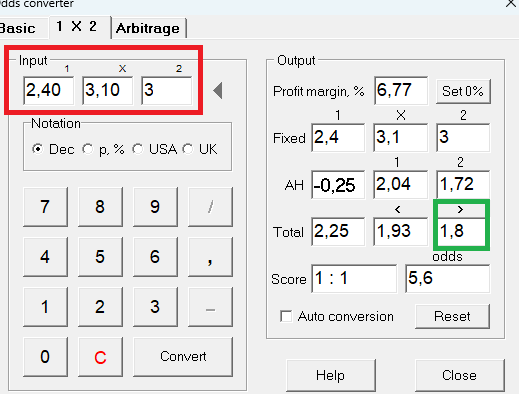Click keypad digit 6
Screen dimensions: 519x394
(x=155, y=257)
